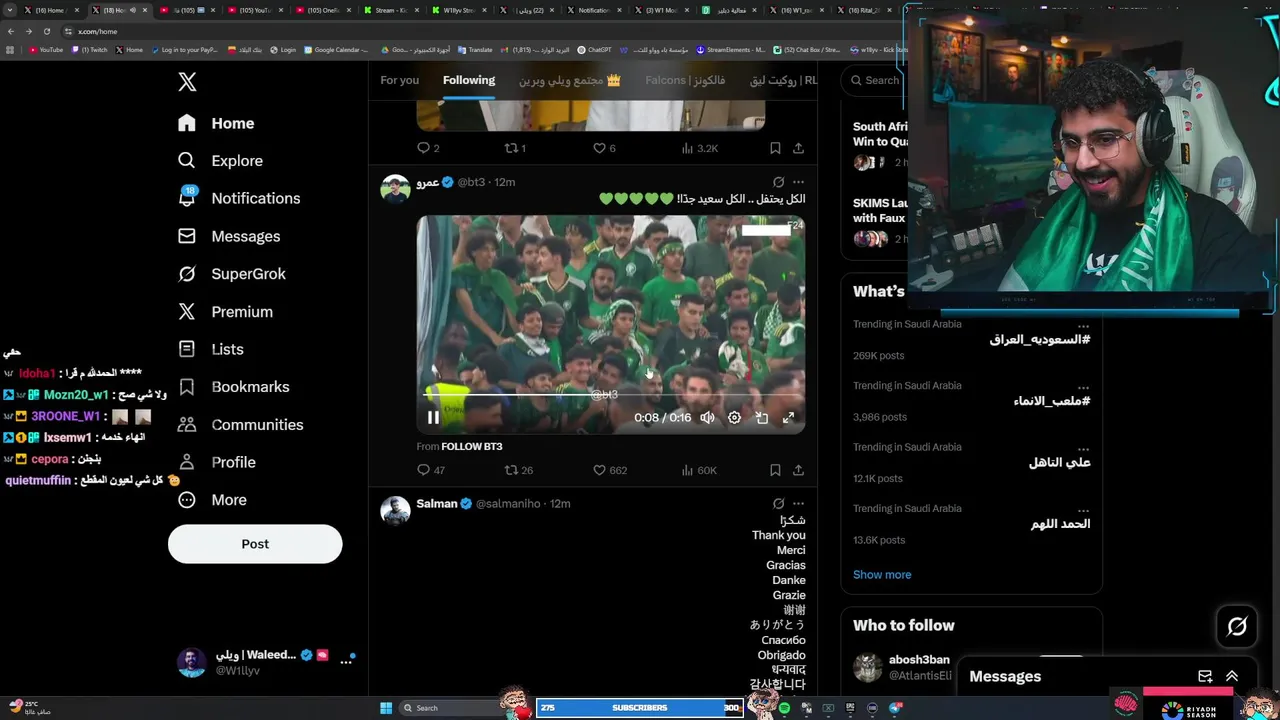
Task: Seek on the video progress bar
Action: 611,396
